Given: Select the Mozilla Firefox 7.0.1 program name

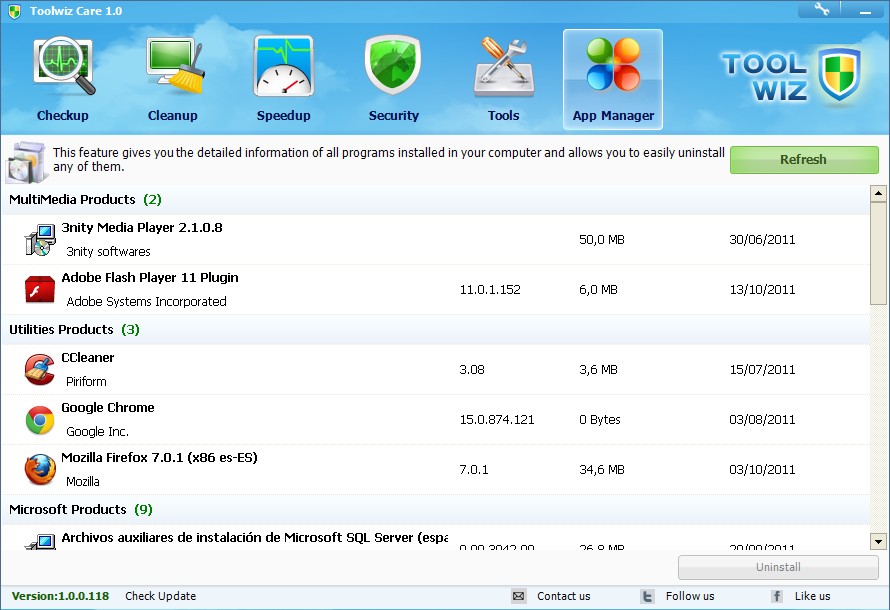Looking at the screenshot, I should [x=159, y=457].
